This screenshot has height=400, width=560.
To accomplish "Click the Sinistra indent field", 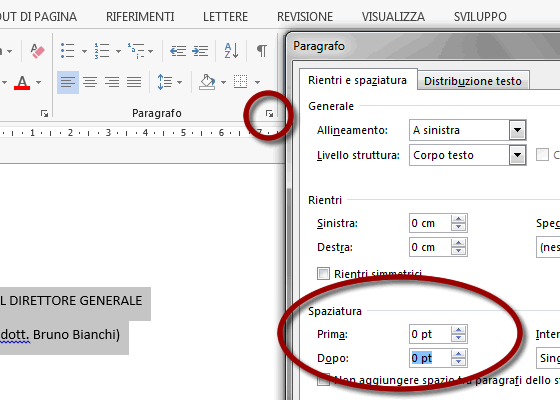I will click(430, 223).
